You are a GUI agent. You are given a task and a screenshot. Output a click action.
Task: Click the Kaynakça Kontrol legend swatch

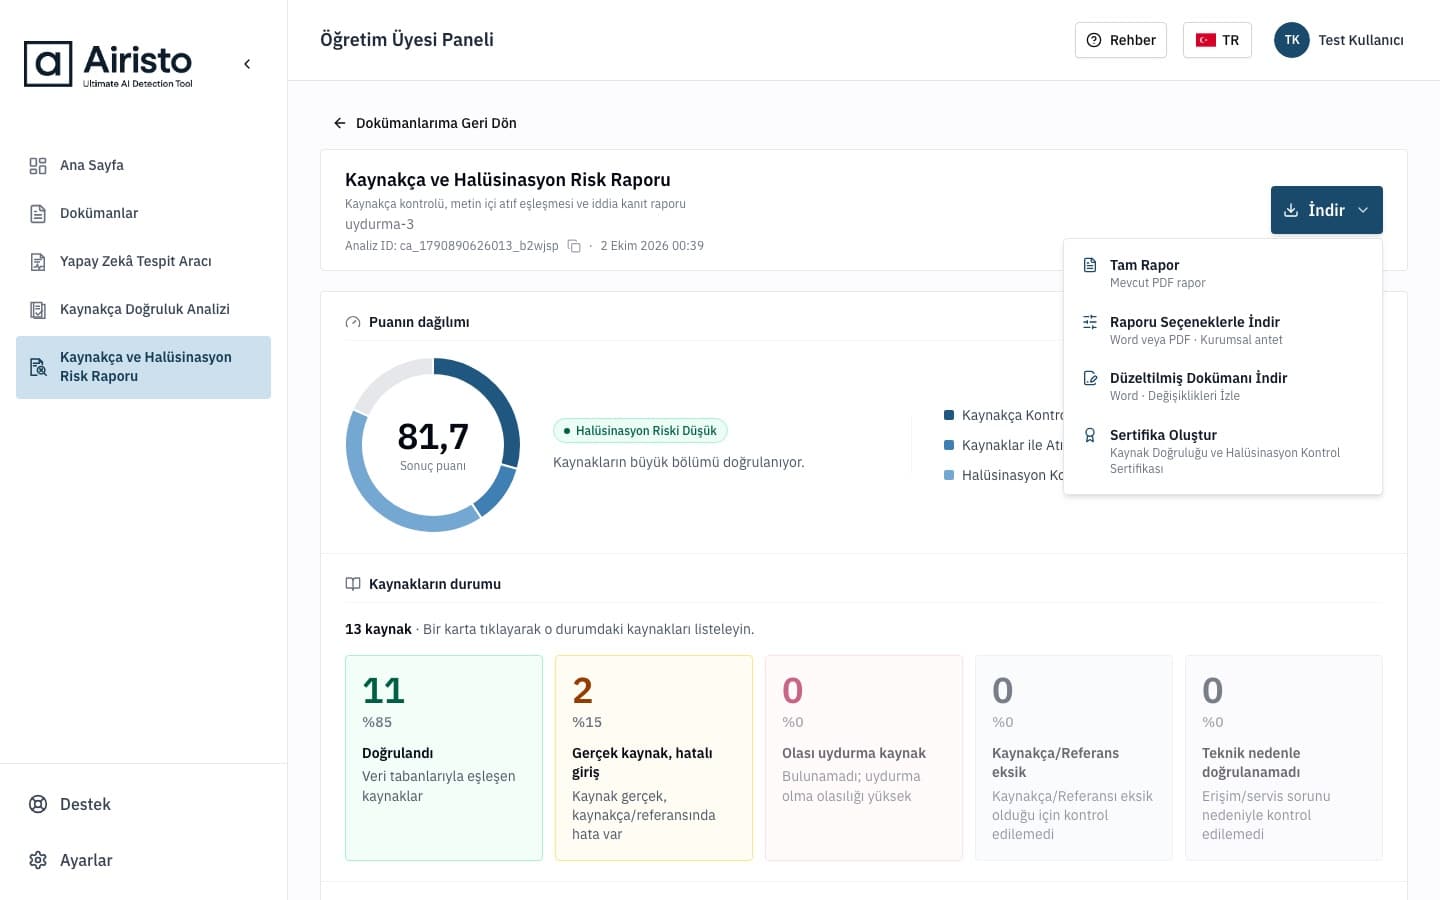click(949, 415)
